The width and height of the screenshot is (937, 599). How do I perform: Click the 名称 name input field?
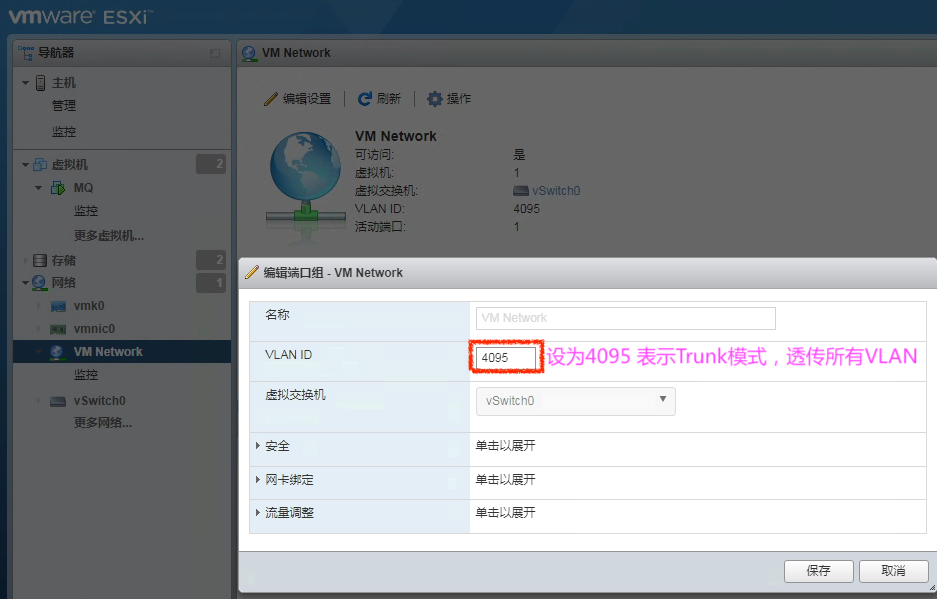(626, 318)
